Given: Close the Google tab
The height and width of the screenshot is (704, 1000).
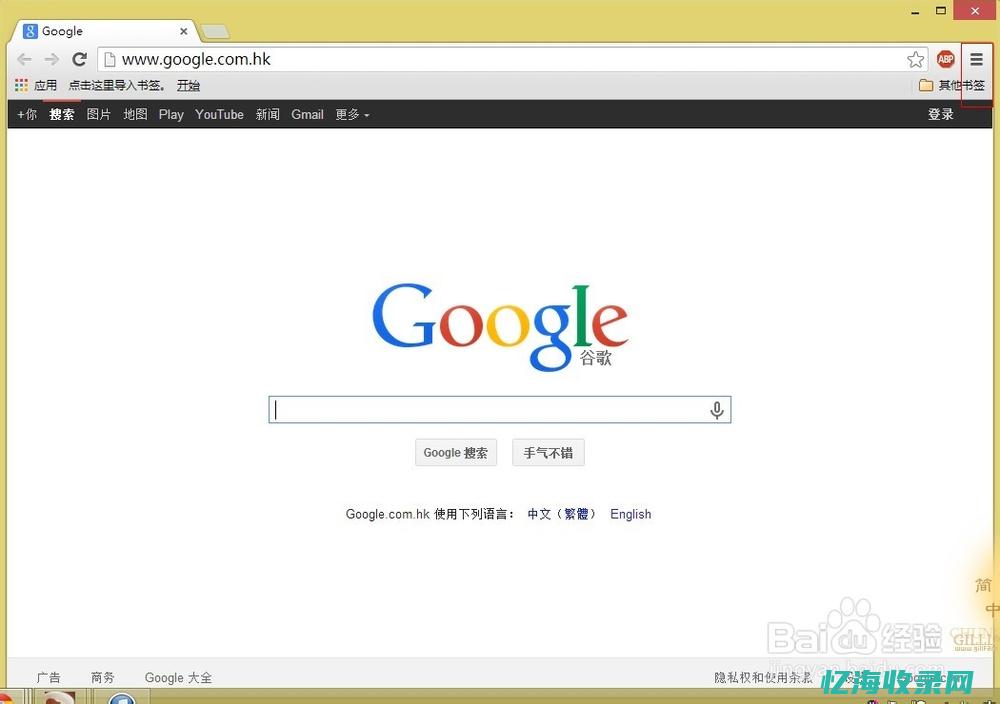Looking at the screenshot, I should (x=184, y=31).
